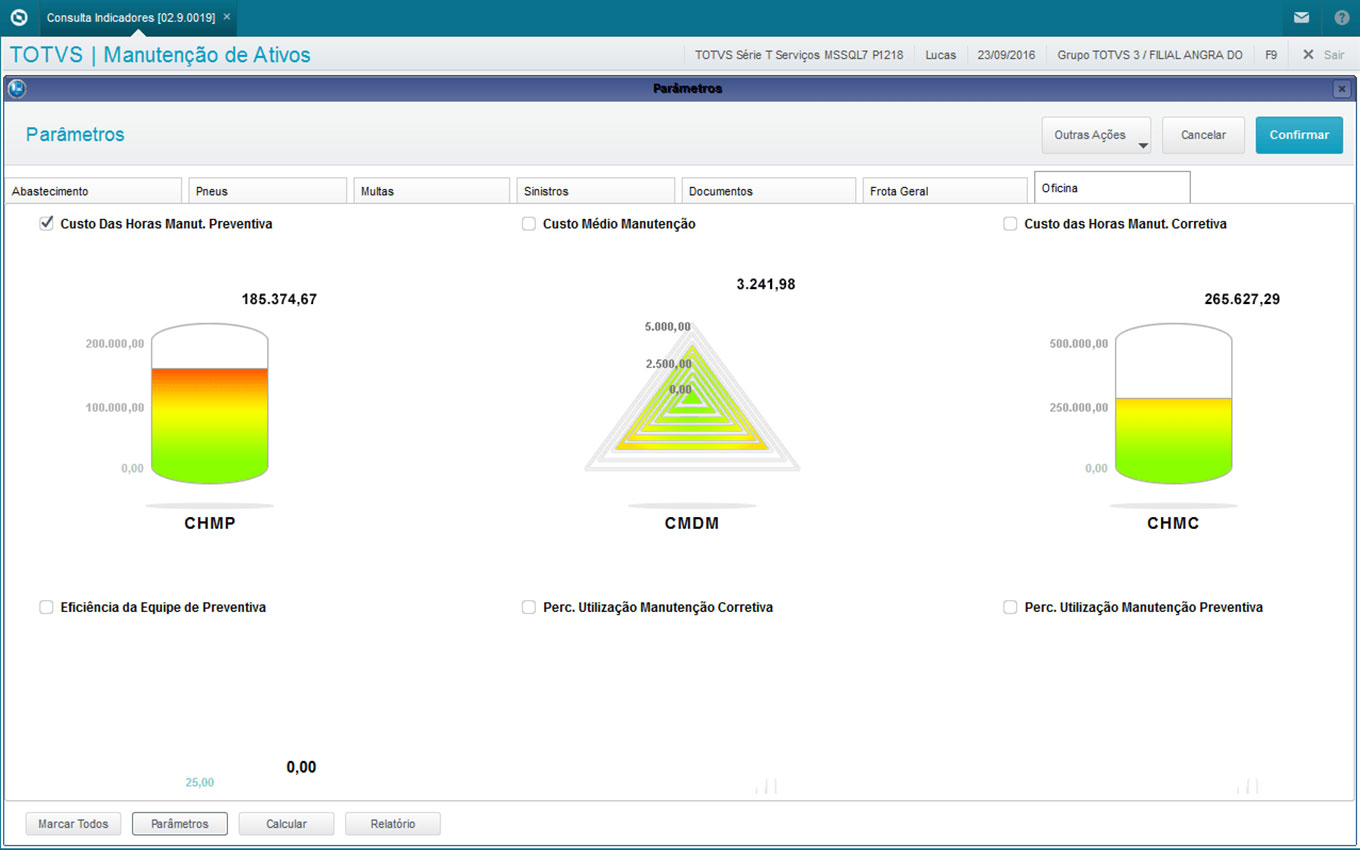The width and height of the screenshot is (1360, 850).
Task: Select the Frota Geral tab
Action: 944,191
